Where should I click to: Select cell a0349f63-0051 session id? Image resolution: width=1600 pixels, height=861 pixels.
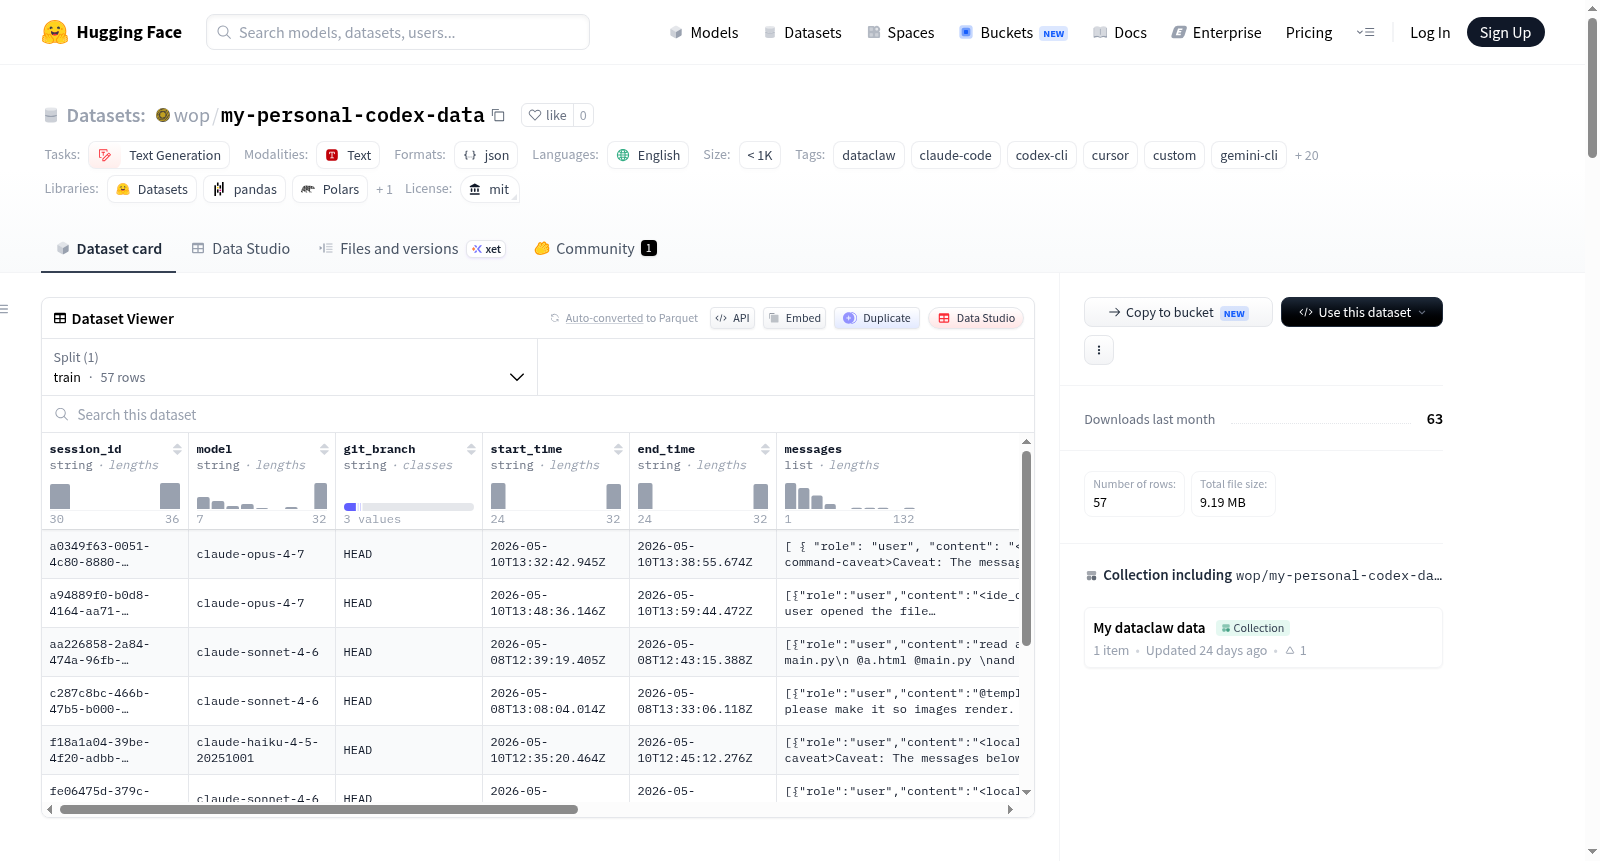(115, 554)
